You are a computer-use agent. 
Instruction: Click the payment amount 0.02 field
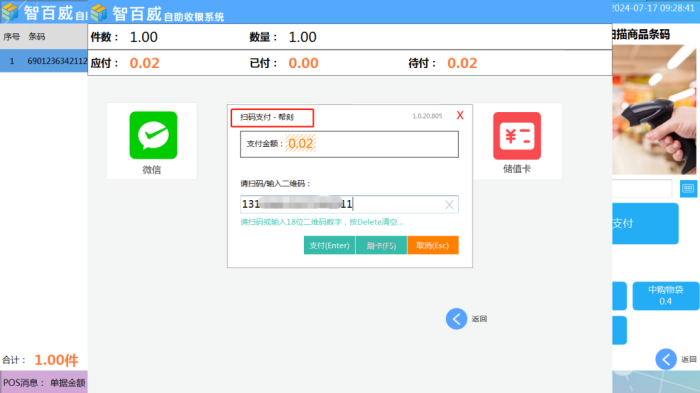[x=349, y=144]
